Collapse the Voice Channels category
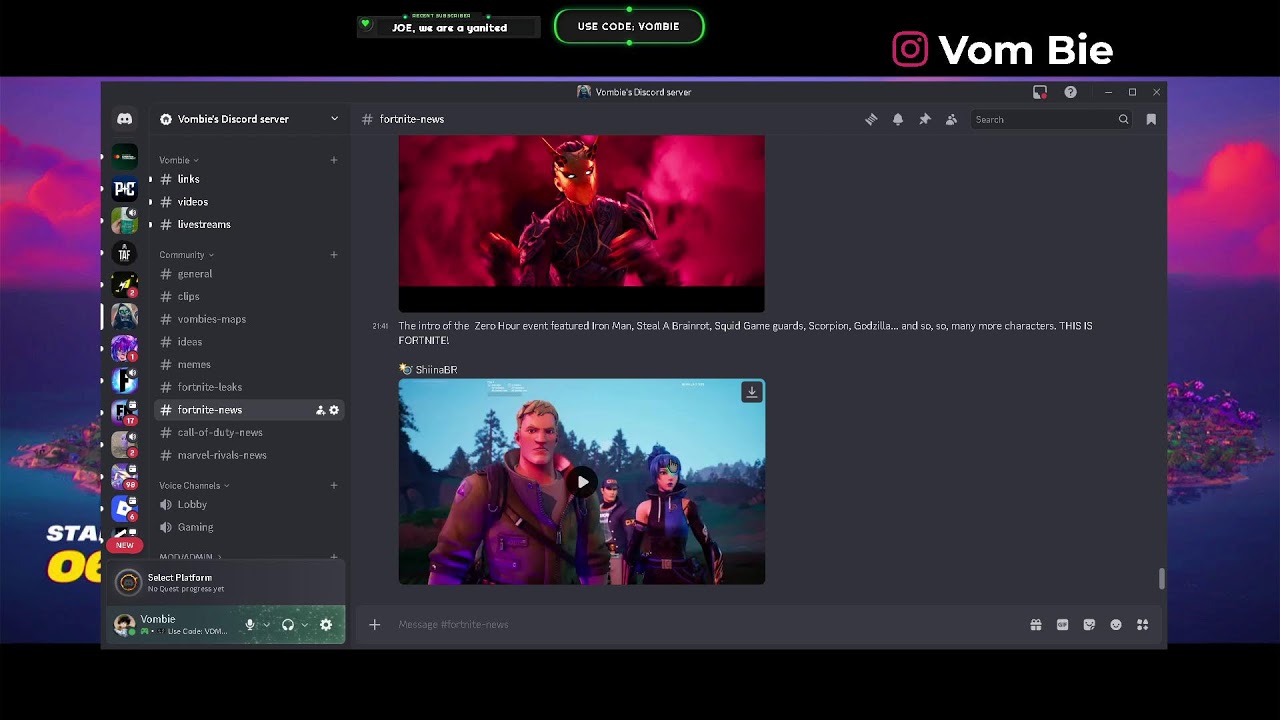1280x720 pixels. point(195,486)
